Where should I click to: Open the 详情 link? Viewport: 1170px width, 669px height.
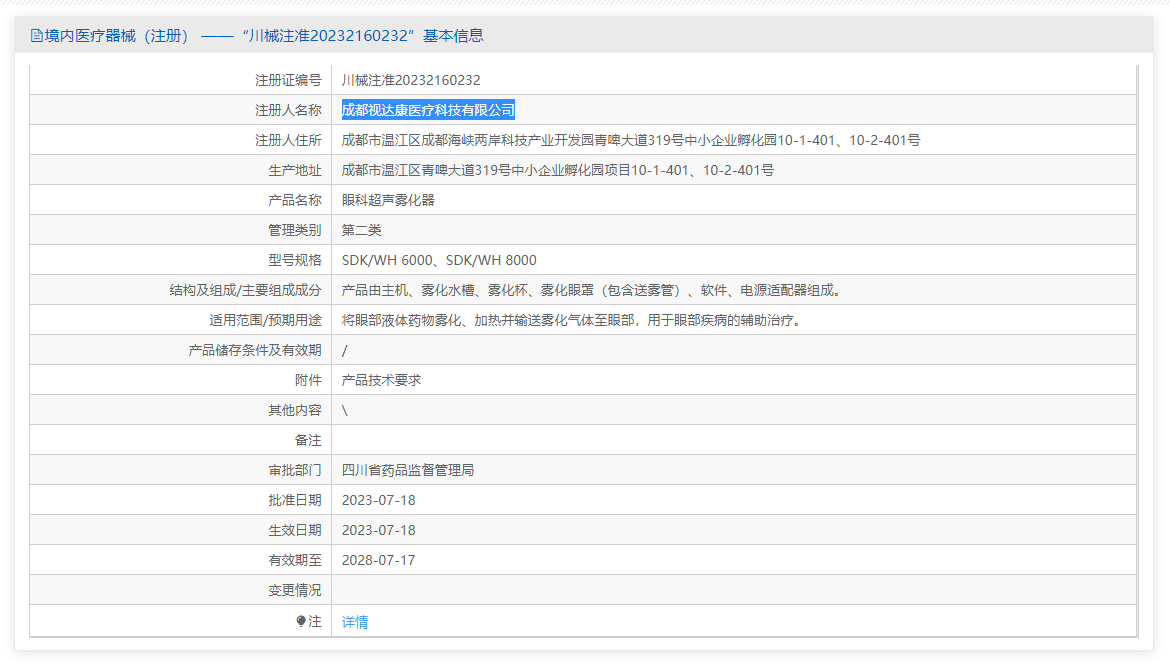[x=354, y=622]
